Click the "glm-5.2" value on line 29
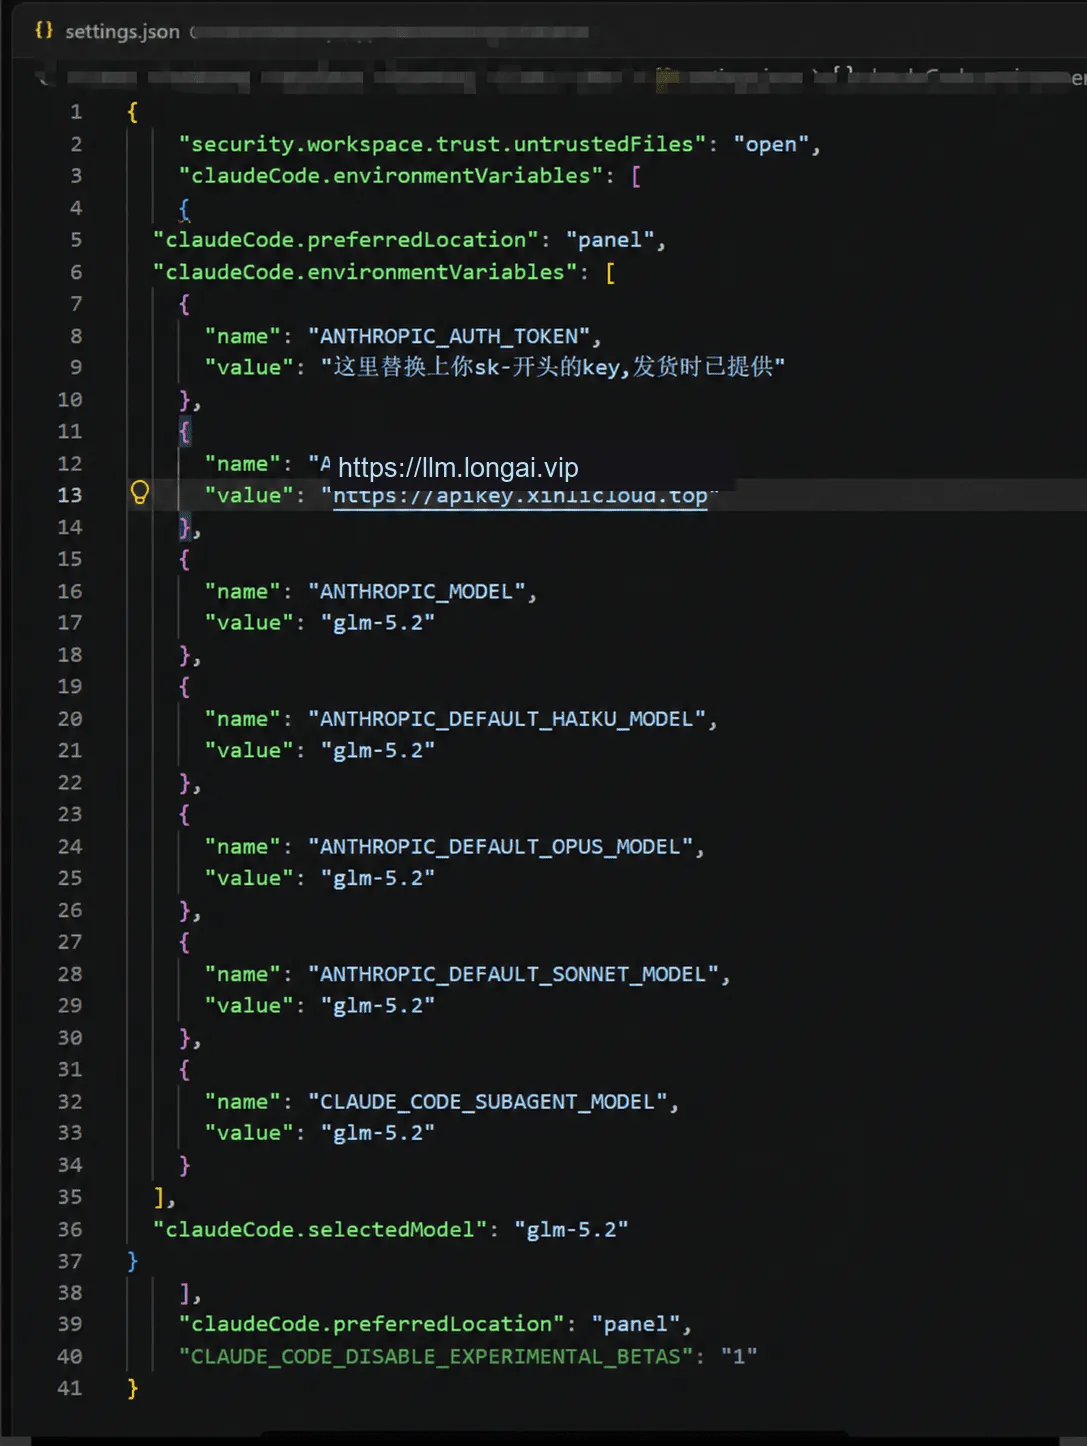Viewport: 1087px width, 1446px height. [378, 1005]
